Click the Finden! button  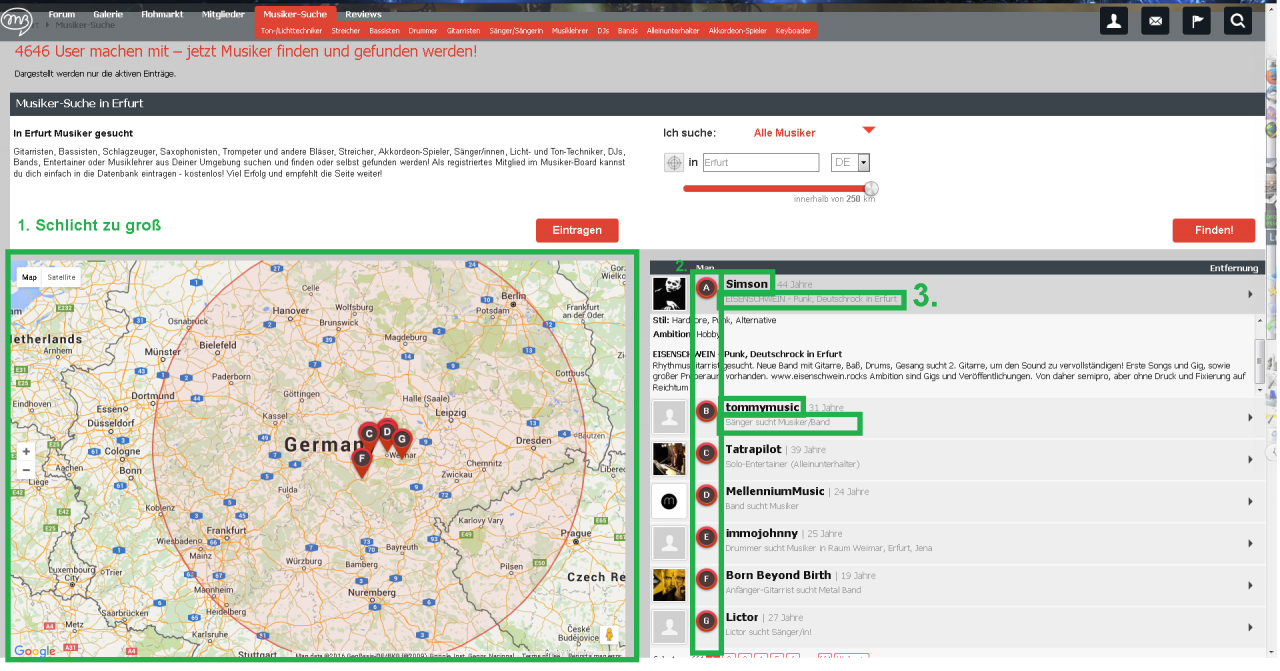point(1214,230)
